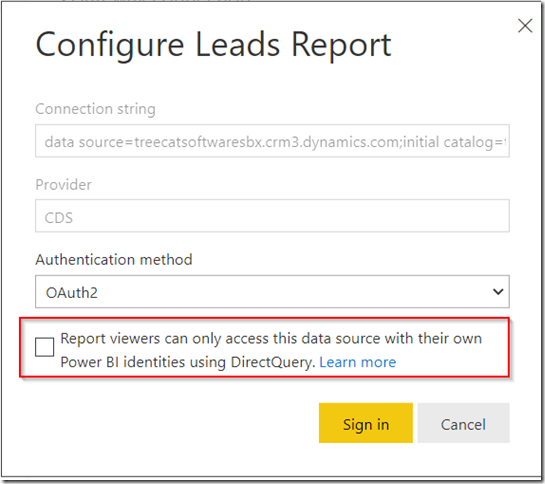This screenshot has height=484, width=545.
Task: Click the 'CDS' provider text
Action: (58, 218)
